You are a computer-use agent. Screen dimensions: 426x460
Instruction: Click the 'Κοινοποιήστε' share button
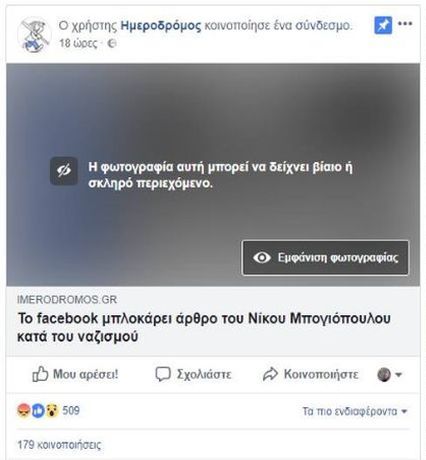pos(310,374)
